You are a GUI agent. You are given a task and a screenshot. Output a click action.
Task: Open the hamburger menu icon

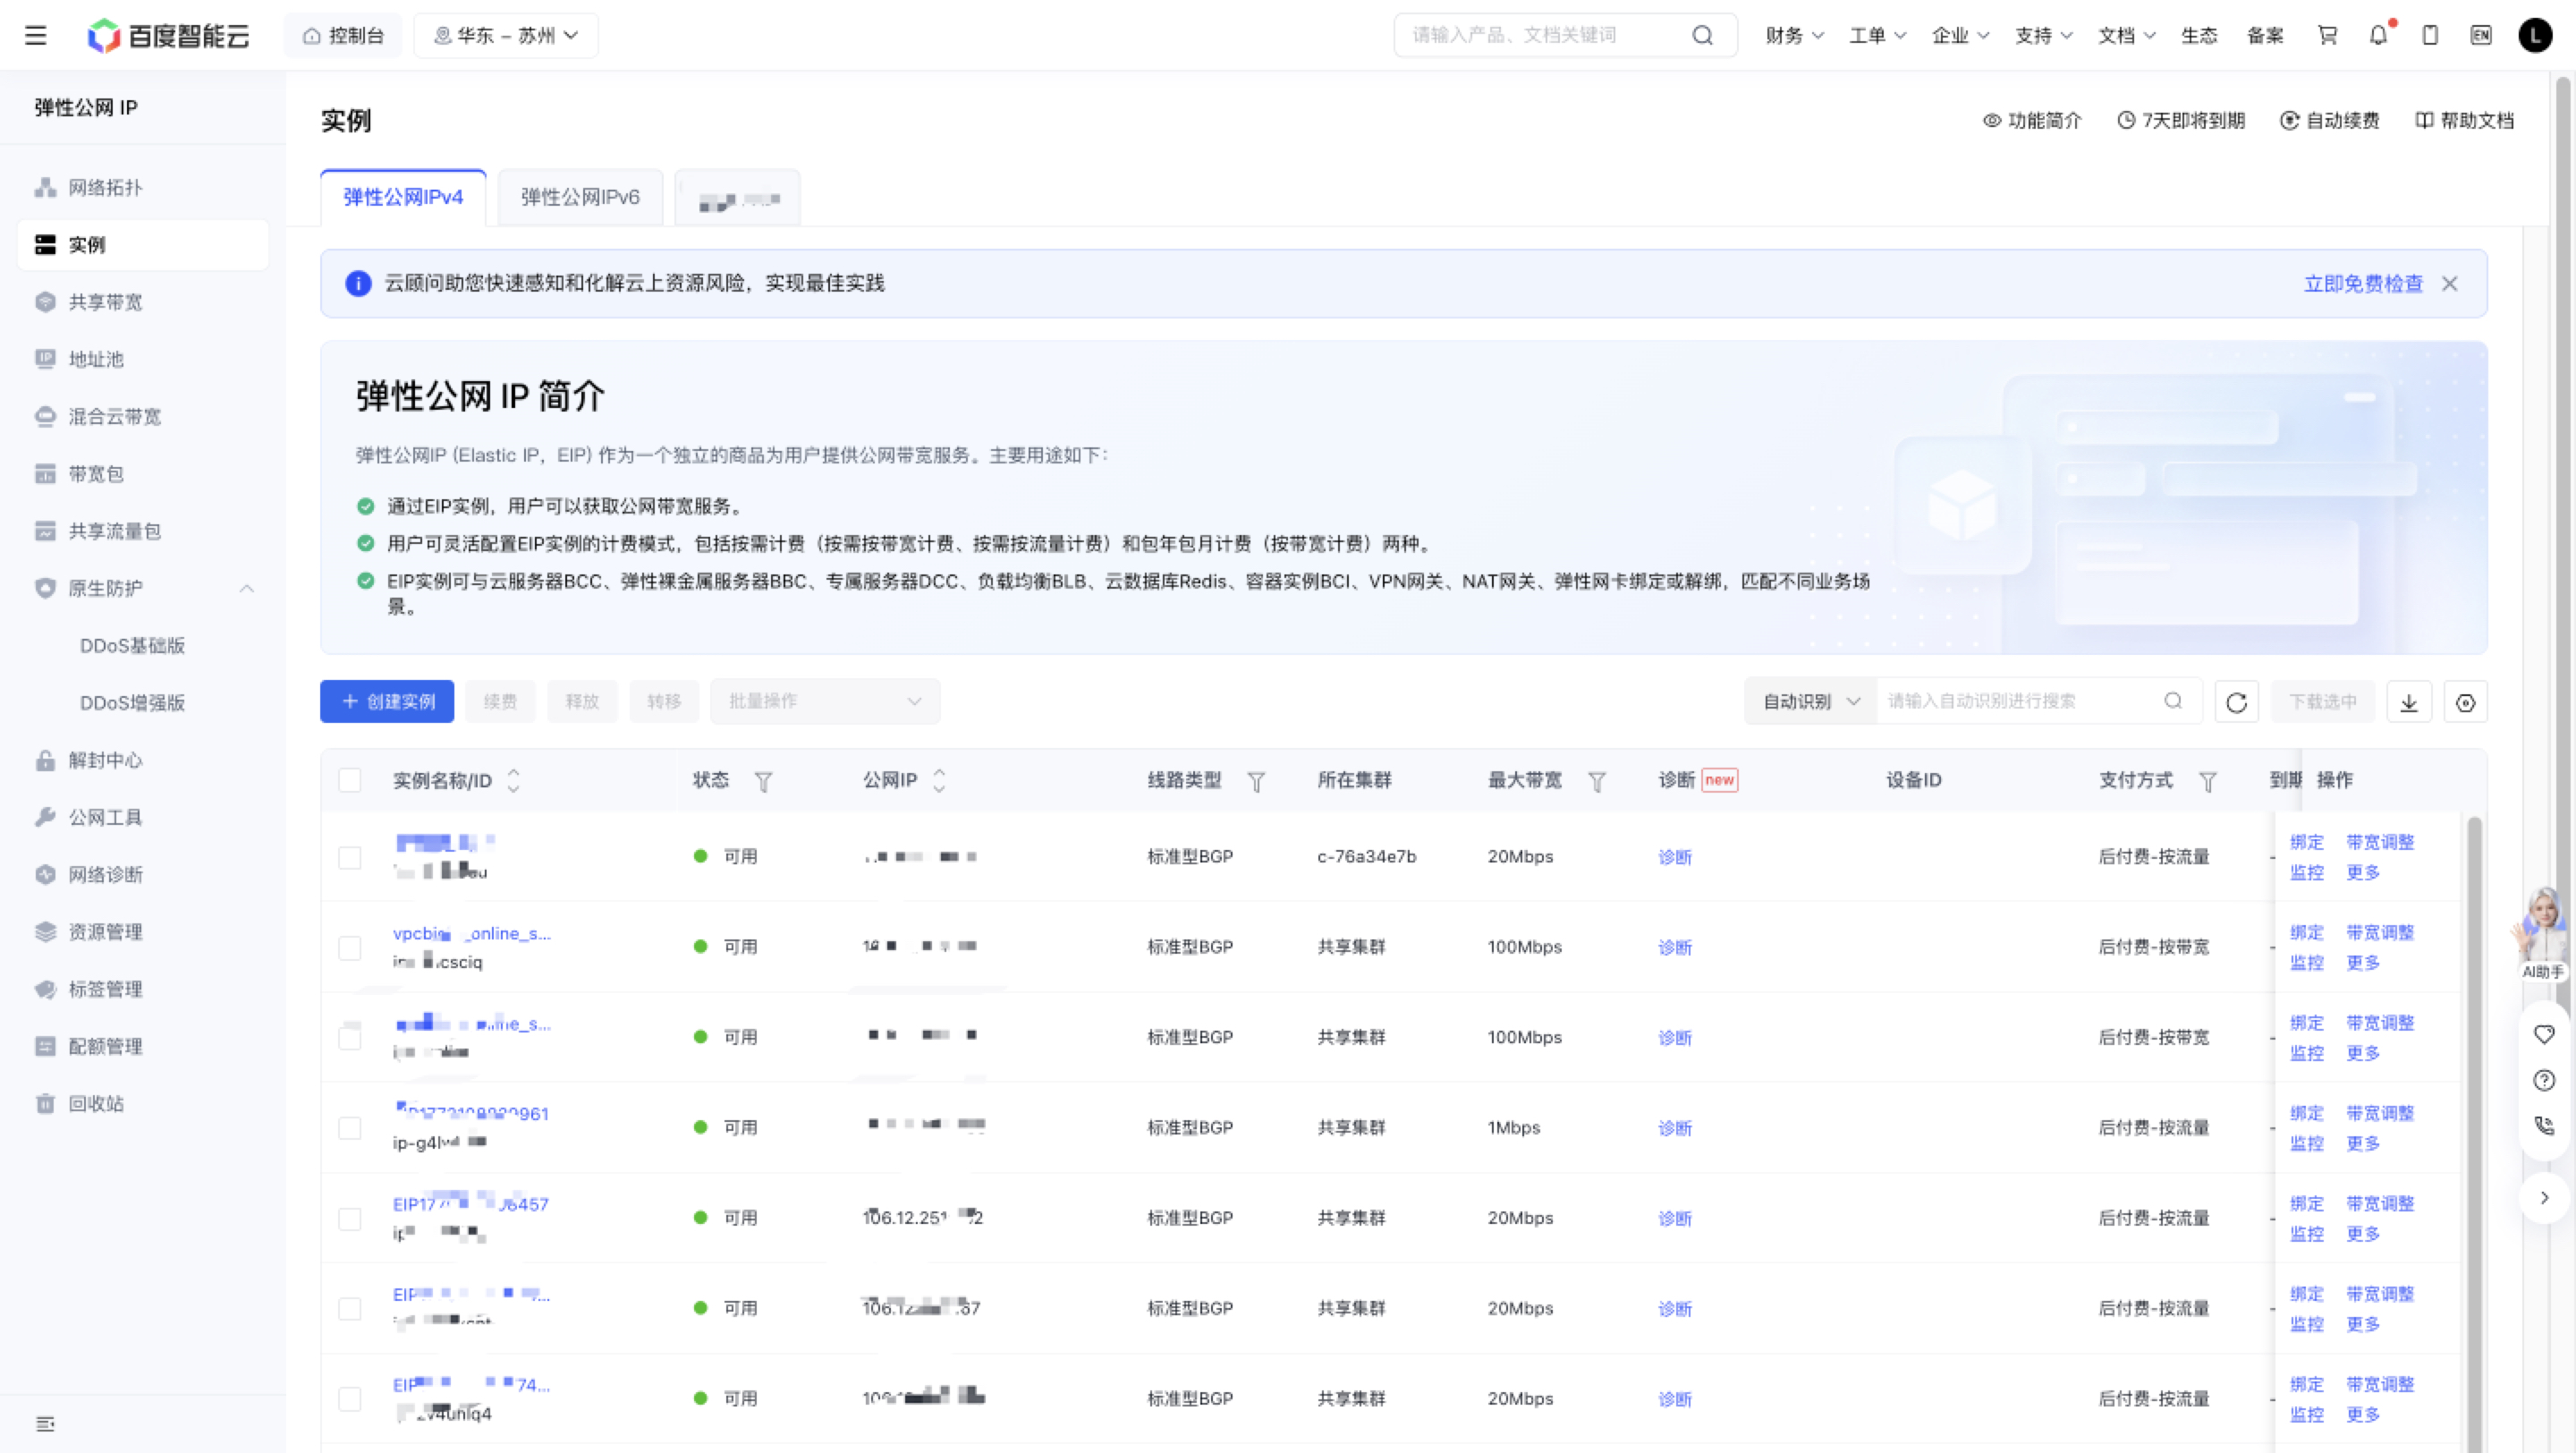click(x=36, y=36)
